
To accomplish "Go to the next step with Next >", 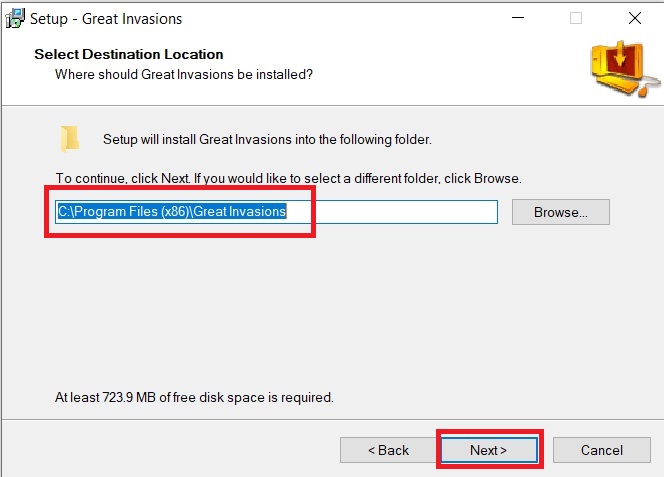I will click(x=488, y=450).
